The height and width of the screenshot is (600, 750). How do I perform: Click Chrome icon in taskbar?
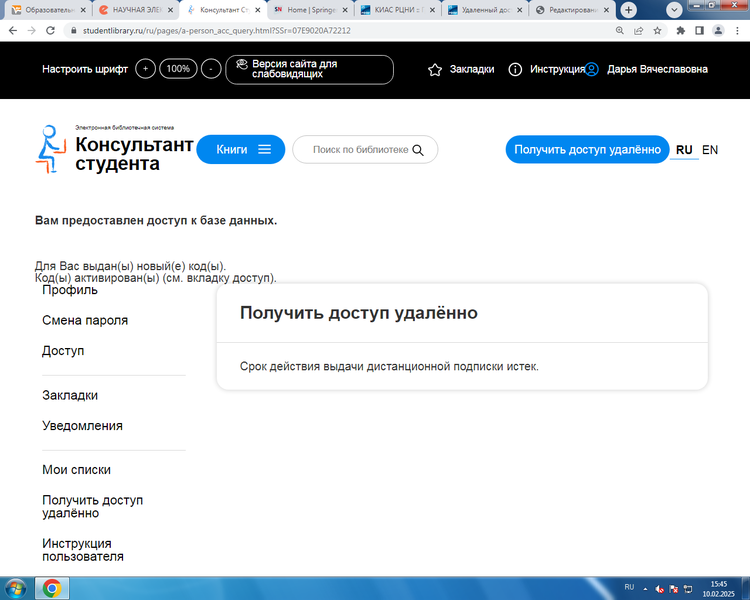tap(52, 588)
